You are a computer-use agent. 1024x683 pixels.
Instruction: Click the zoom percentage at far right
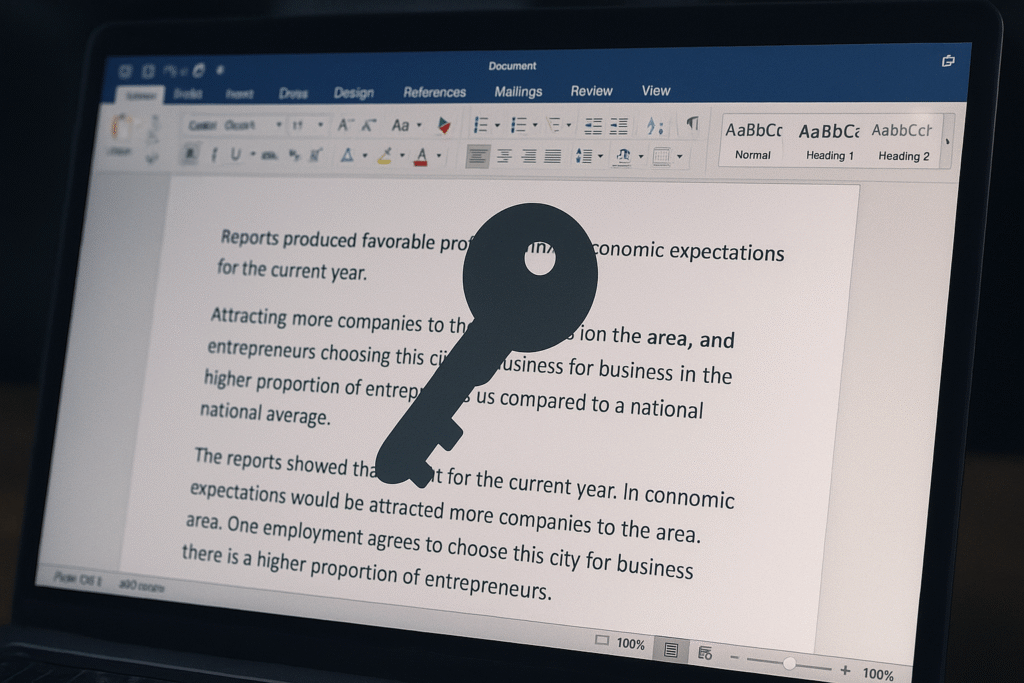click(x=877, y=673)
